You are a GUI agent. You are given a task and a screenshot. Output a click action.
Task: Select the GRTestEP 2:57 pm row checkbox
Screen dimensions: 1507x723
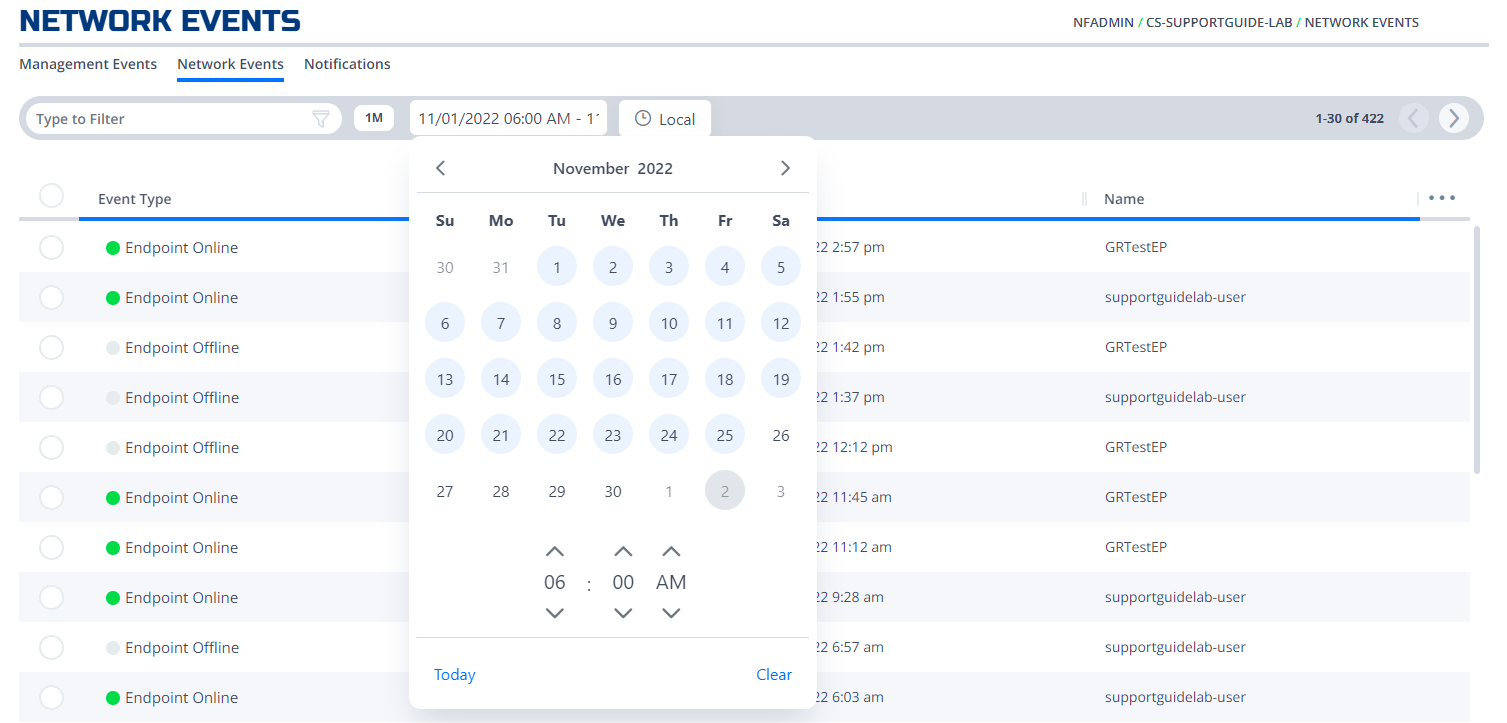point(51,247)
